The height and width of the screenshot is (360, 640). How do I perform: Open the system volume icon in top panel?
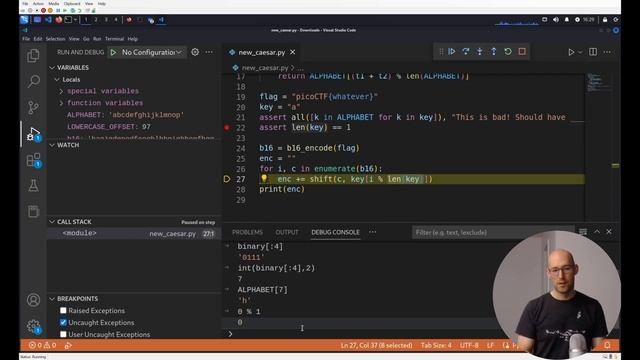[556, 20]
